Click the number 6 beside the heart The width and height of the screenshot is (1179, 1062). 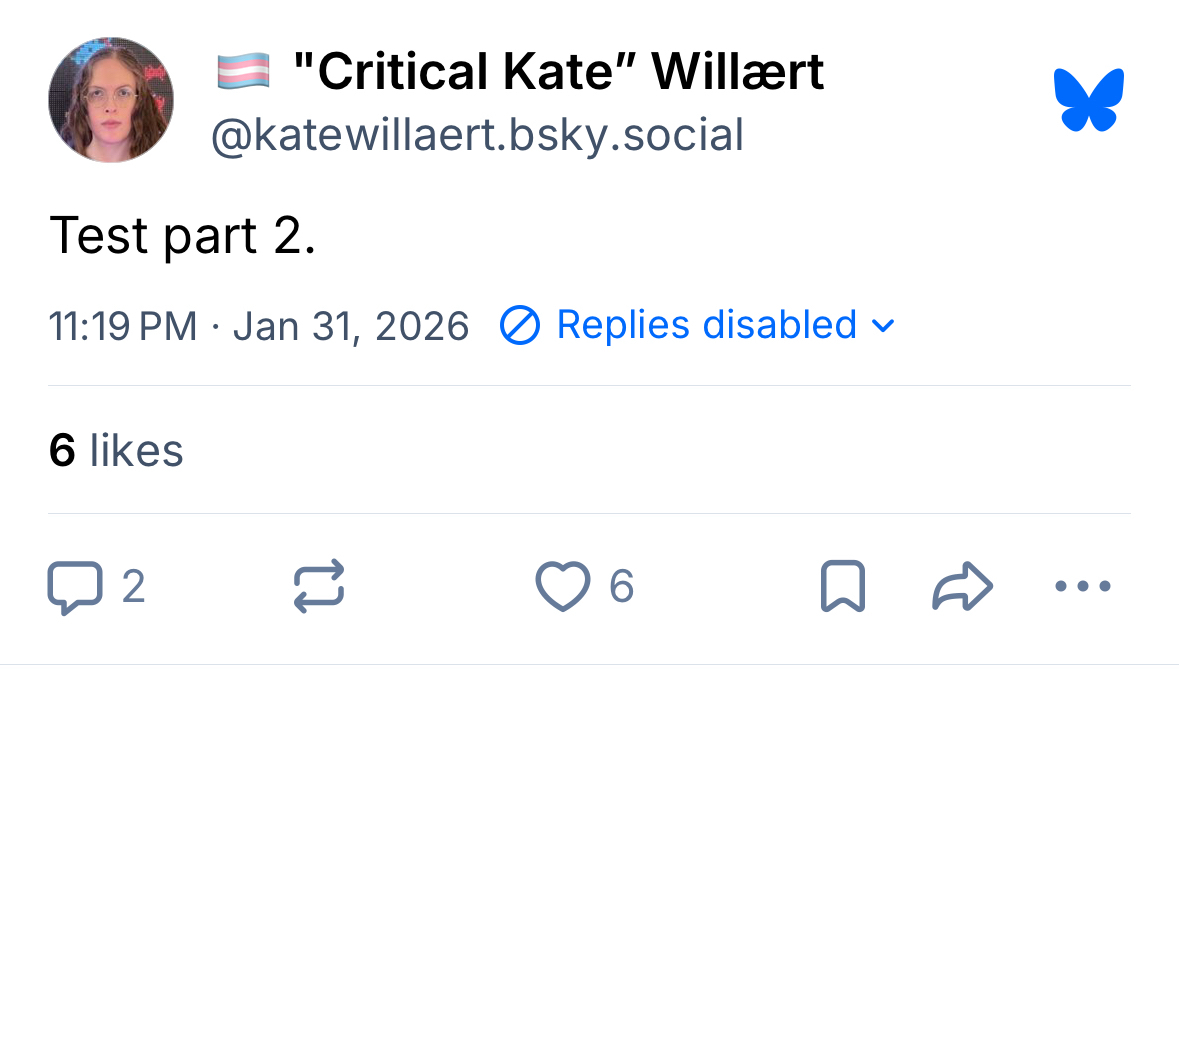point(621,587)
